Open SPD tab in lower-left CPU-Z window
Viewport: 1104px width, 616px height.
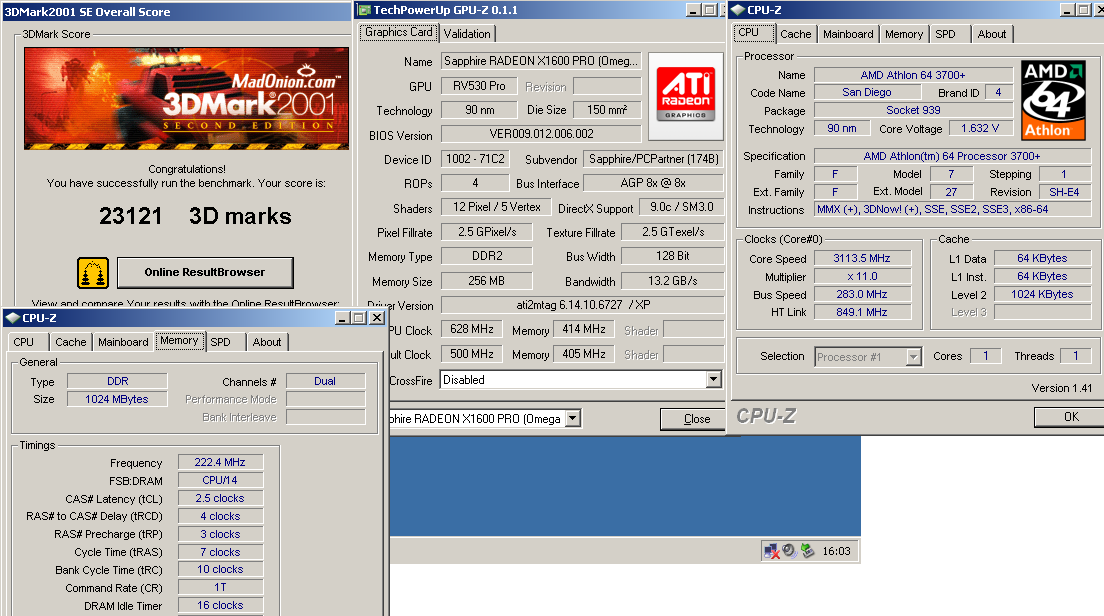(x=224, y=342)
